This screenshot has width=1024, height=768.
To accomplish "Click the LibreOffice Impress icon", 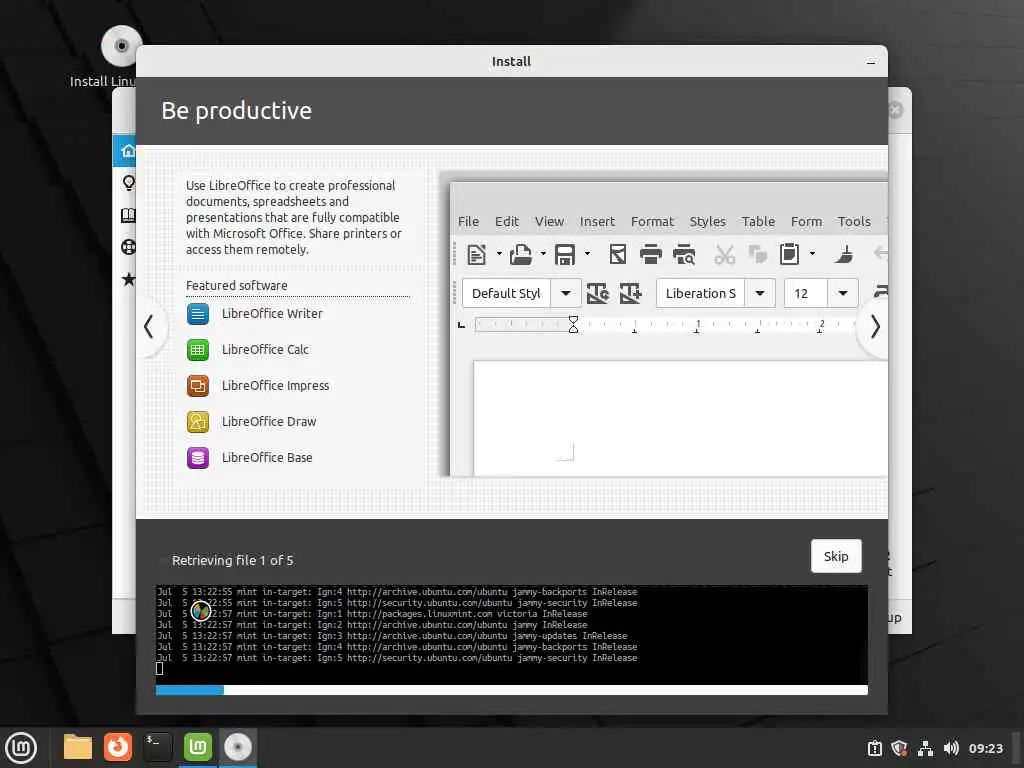I will coord(198,385).
